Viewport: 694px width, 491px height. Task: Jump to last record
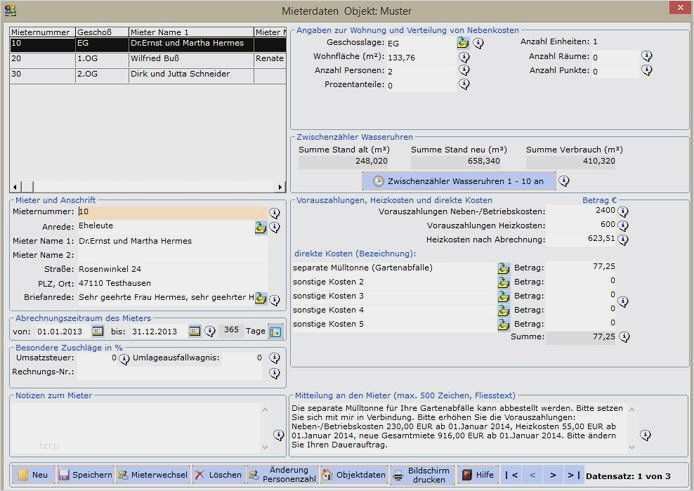(573, 476)
